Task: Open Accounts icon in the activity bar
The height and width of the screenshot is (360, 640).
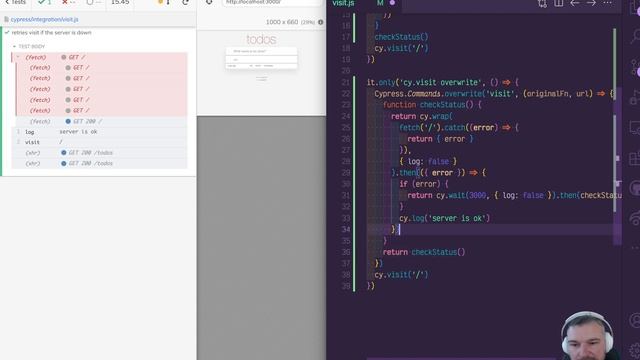Action: click(x=635, y=320)
